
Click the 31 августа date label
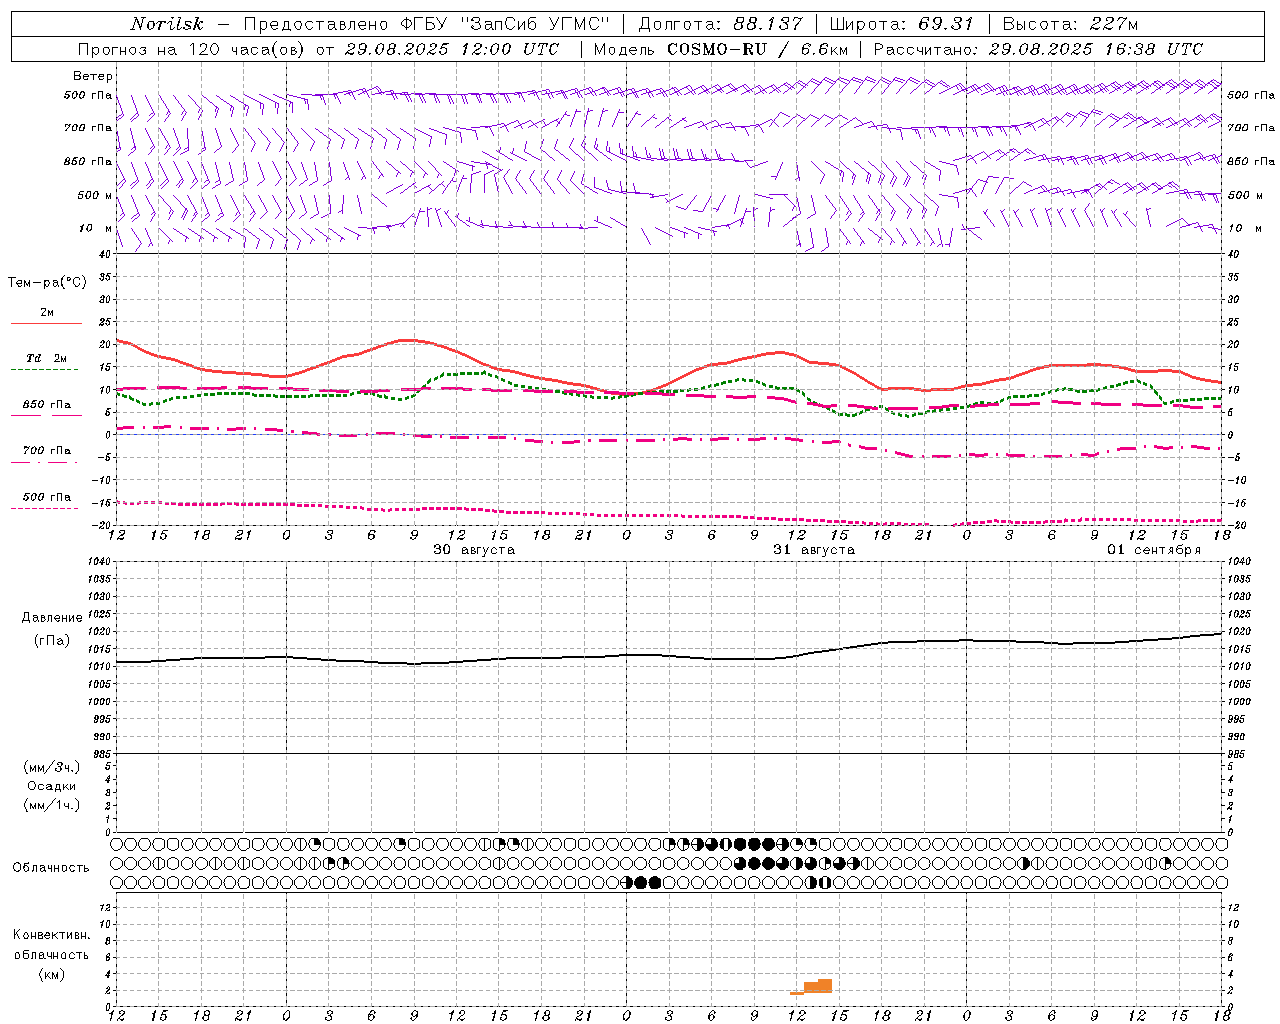(814, 550)
